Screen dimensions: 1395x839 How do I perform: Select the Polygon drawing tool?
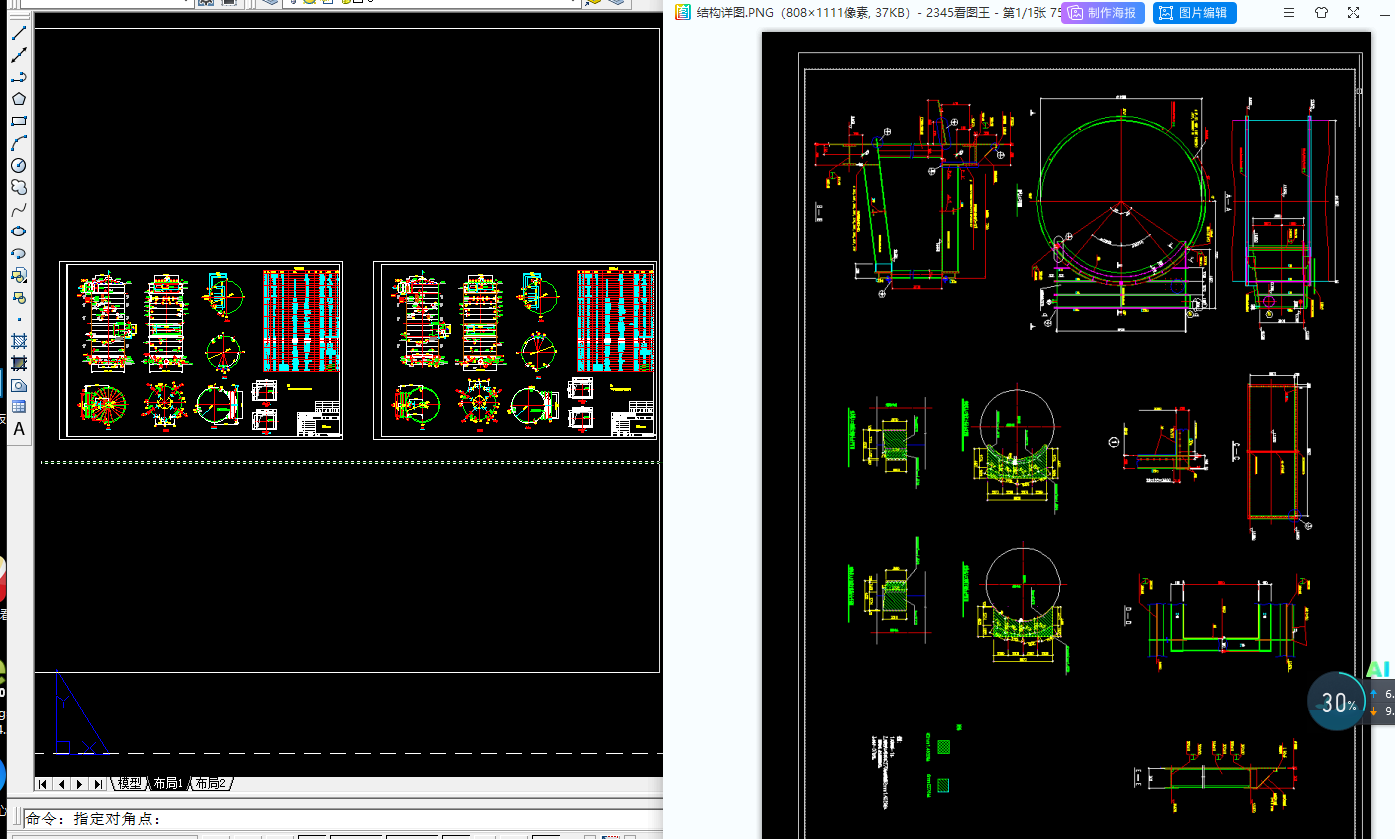click(x=19, y=99)
